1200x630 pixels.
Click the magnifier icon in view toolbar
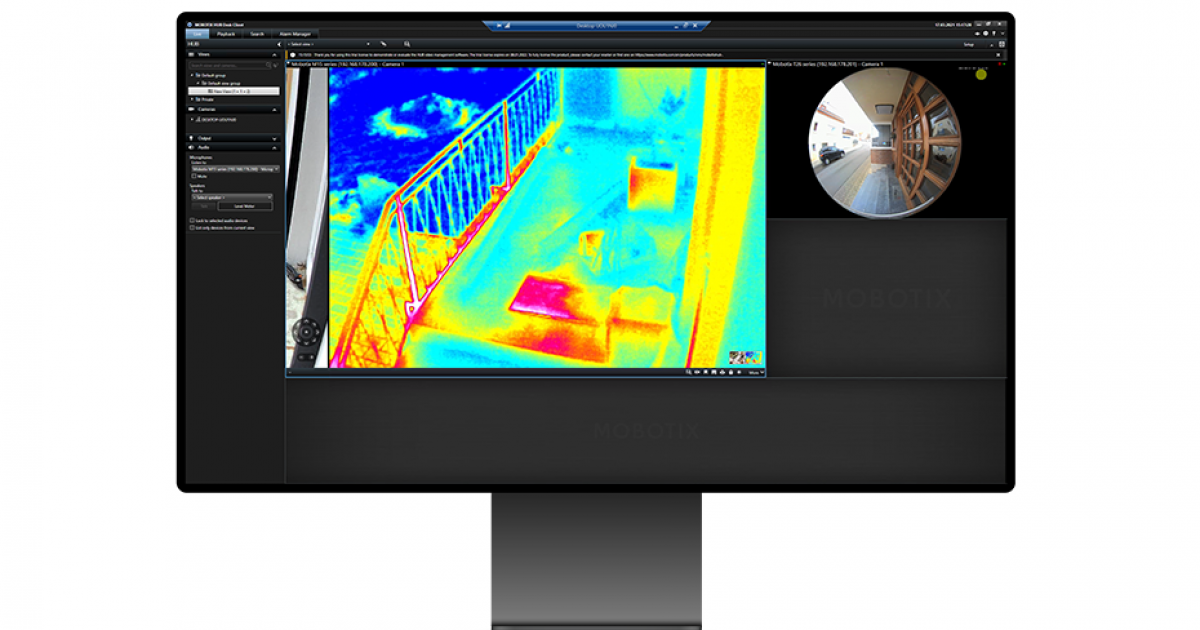pos(407,44)
